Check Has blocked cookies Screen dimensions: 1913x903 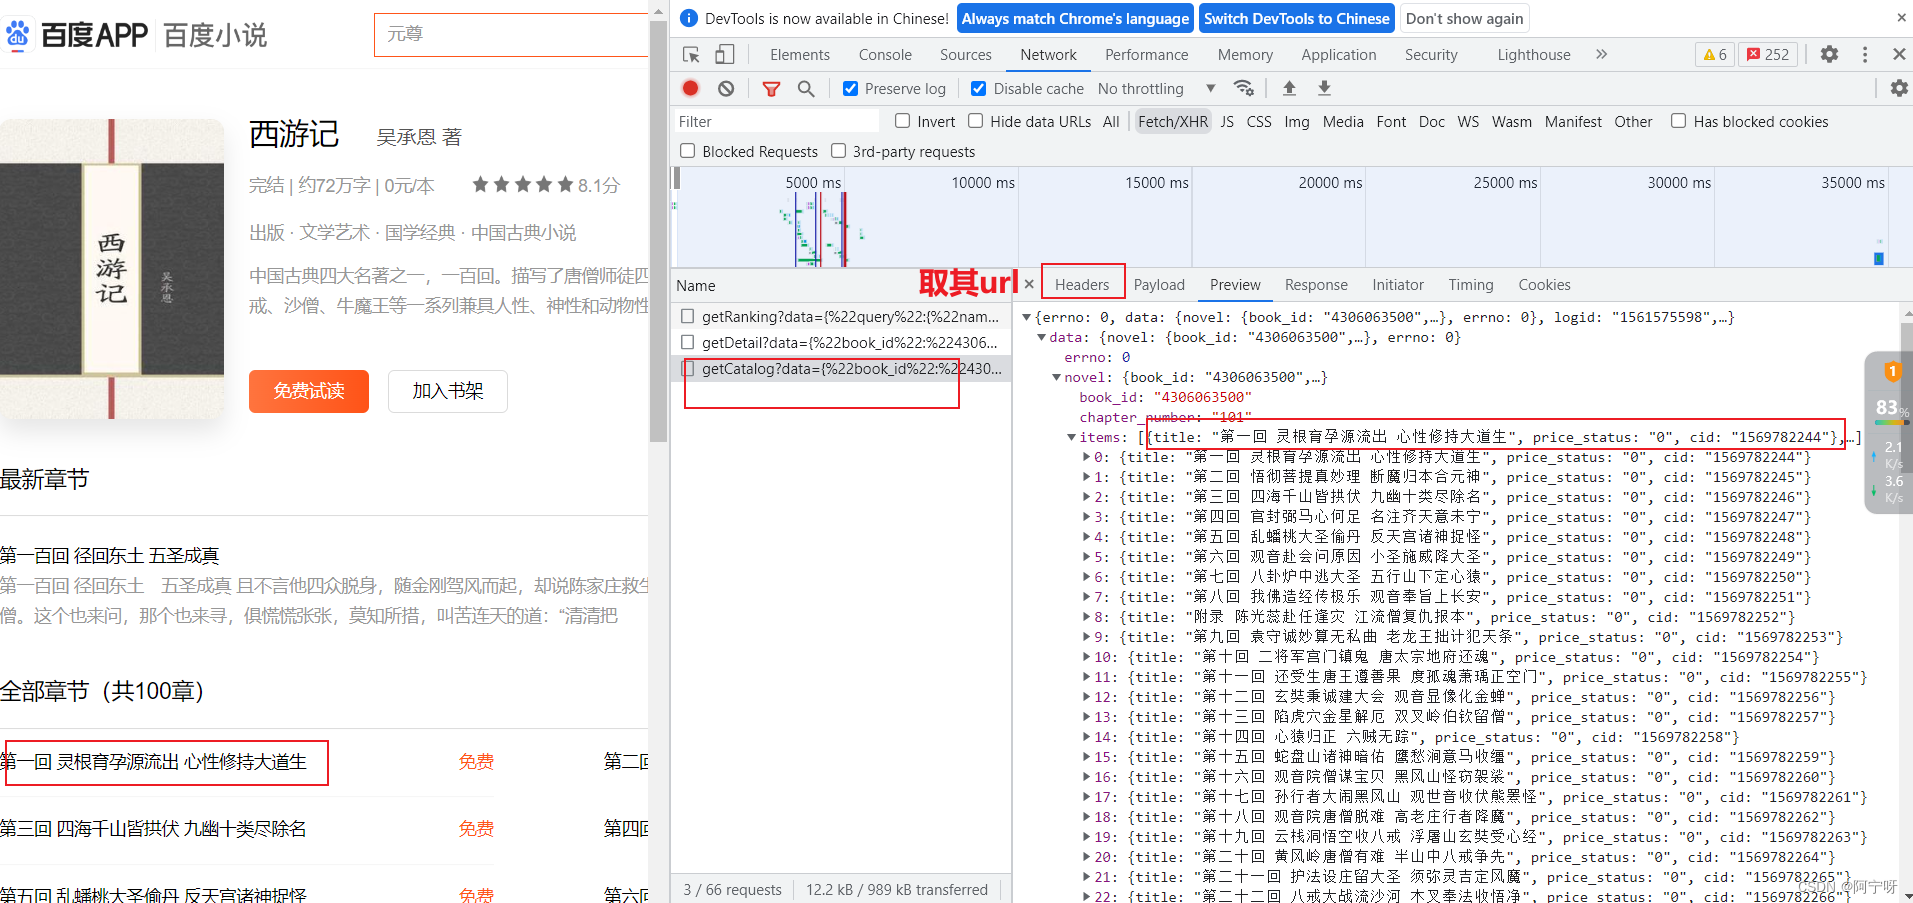coord(1679,121)
